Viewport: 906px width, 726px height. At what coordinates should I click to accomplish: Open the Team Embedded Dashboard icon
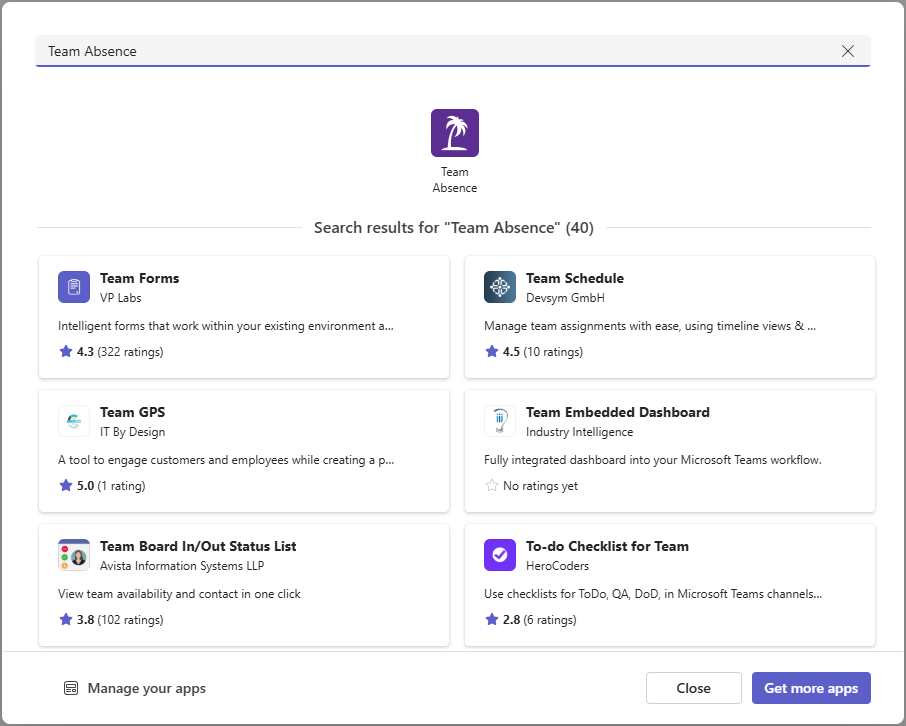click(500, 421)
